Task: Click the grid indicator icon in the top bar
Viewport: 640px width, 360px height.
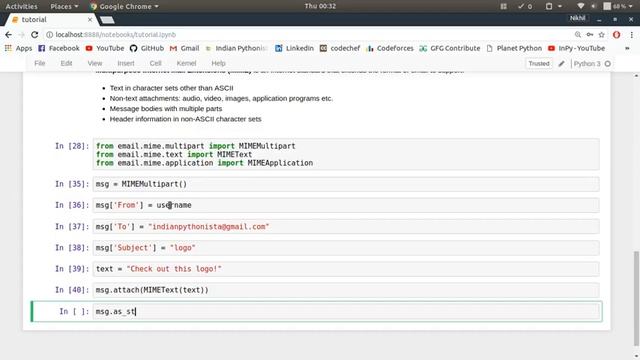Action: (x=504, y=6)
